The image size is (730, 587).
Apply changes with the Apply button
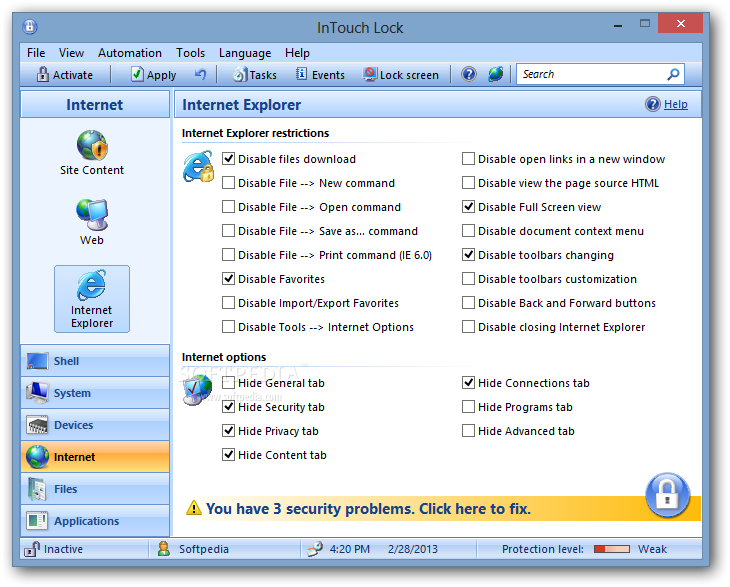point(154,74)
